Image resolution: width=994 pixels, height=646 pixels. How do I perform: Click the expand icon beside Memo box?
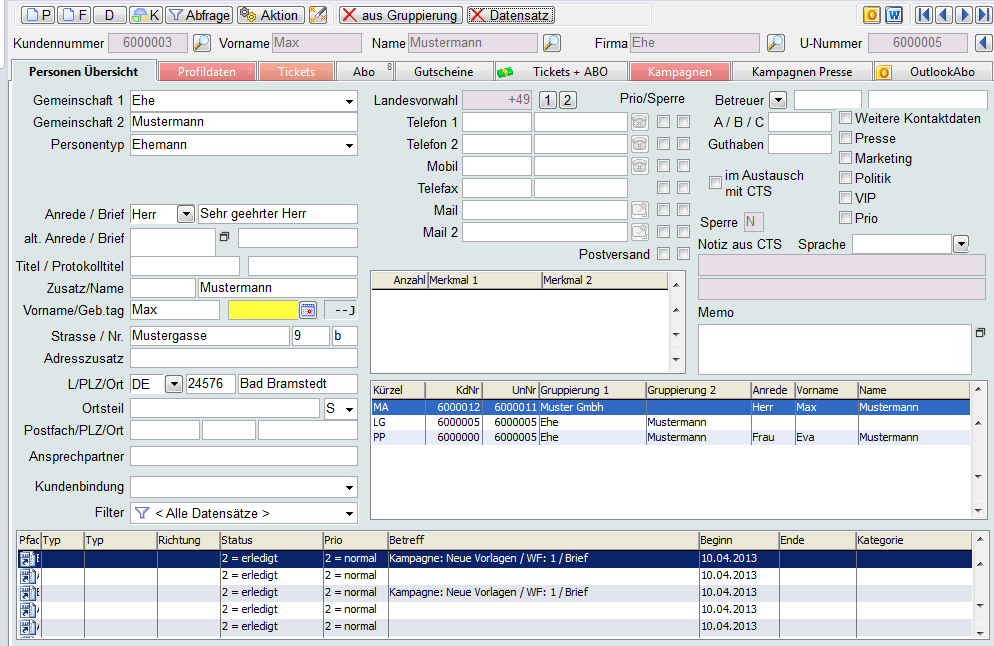point(980,332)
